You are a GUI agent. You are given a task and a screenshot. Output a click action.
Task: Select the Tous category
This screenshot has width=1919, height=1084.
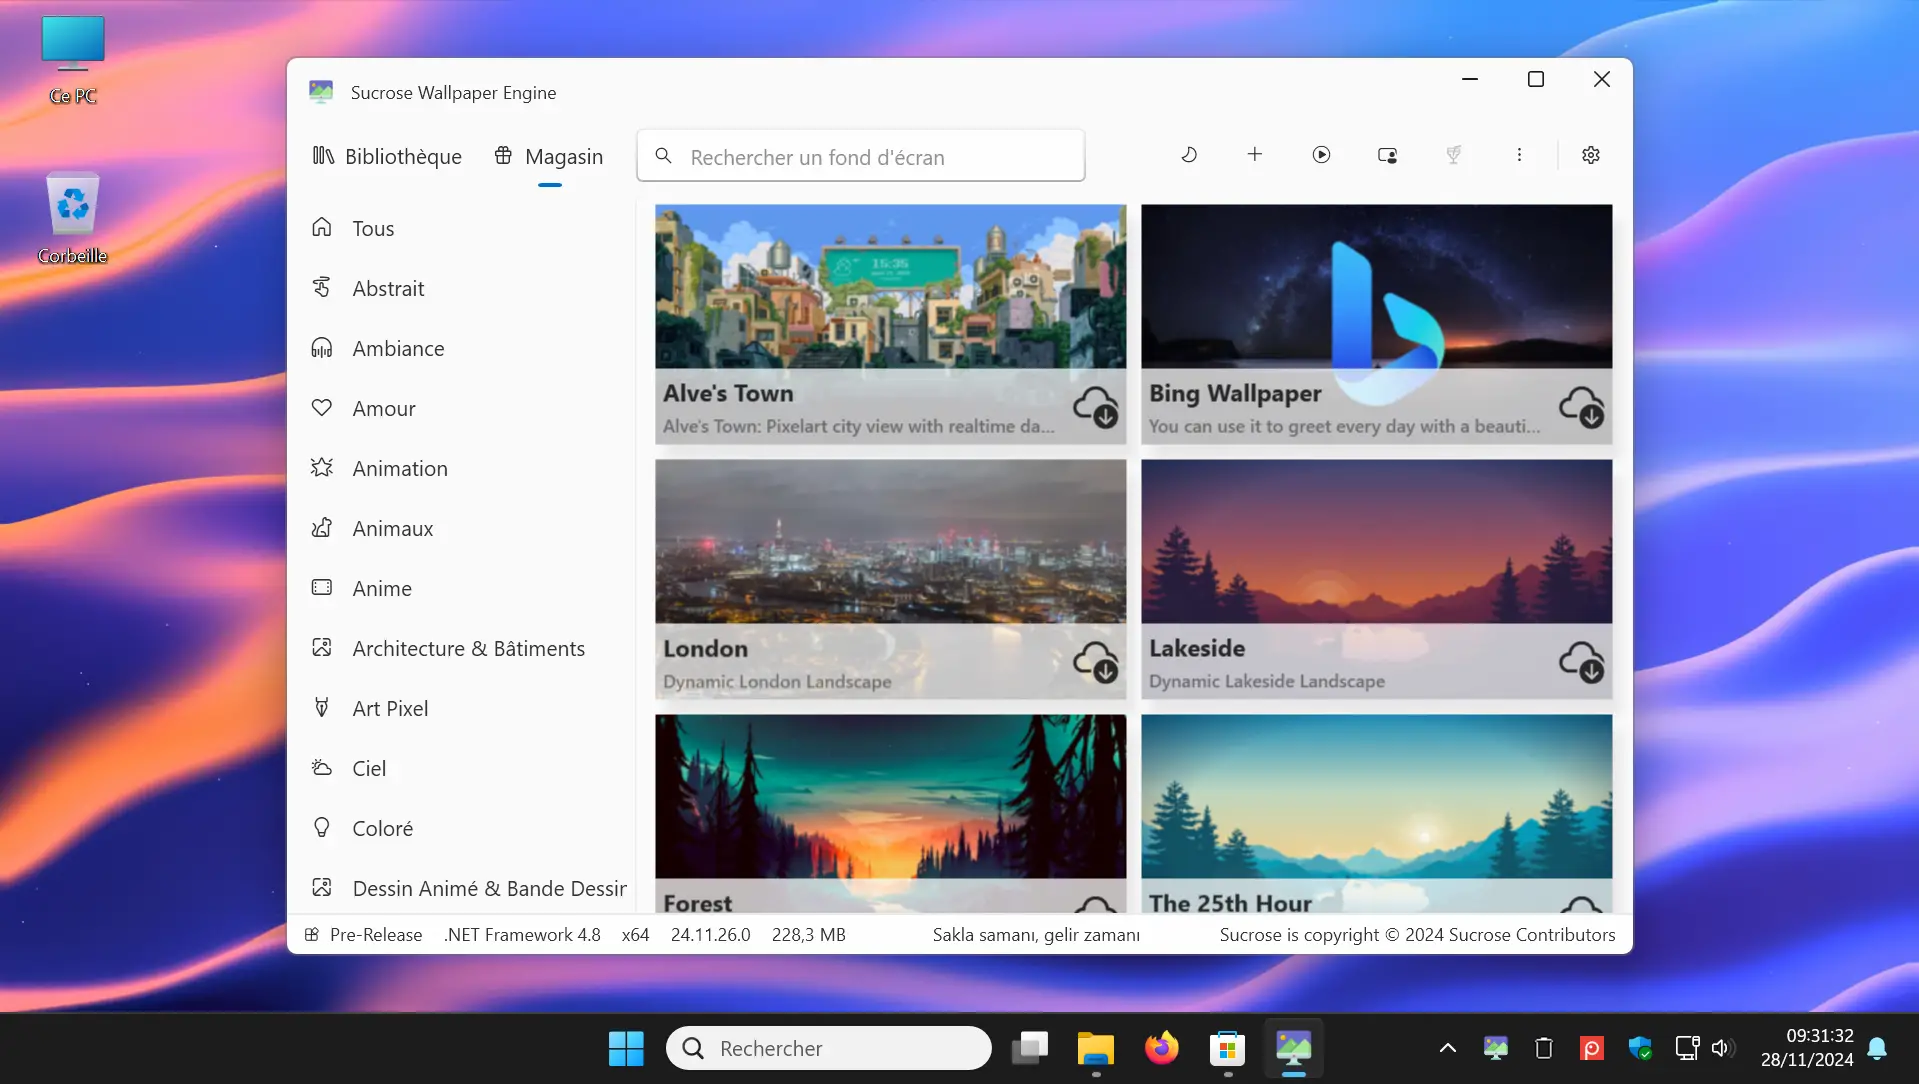pyautogui.click(x=462, y=228)
